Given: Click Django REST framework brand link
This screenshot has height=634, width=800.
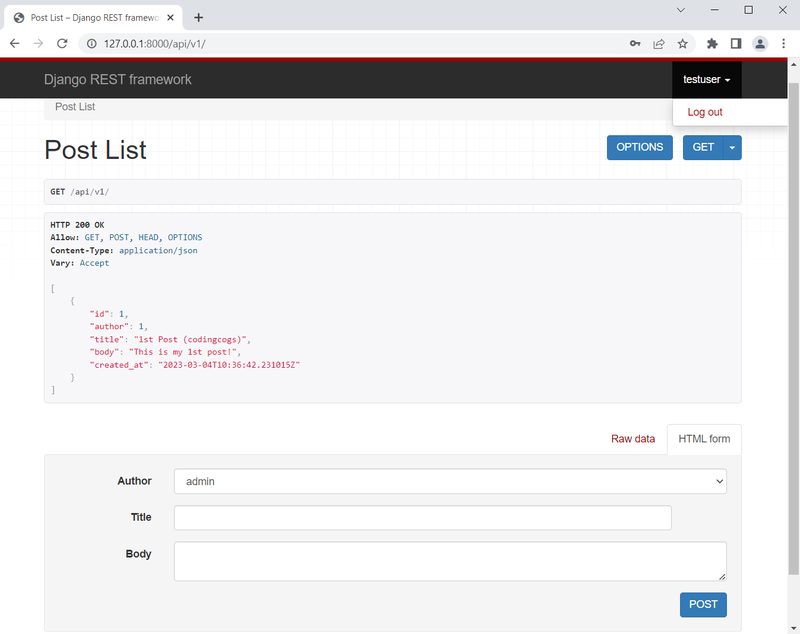Looking at the screenshot, I should coord(118,80).
